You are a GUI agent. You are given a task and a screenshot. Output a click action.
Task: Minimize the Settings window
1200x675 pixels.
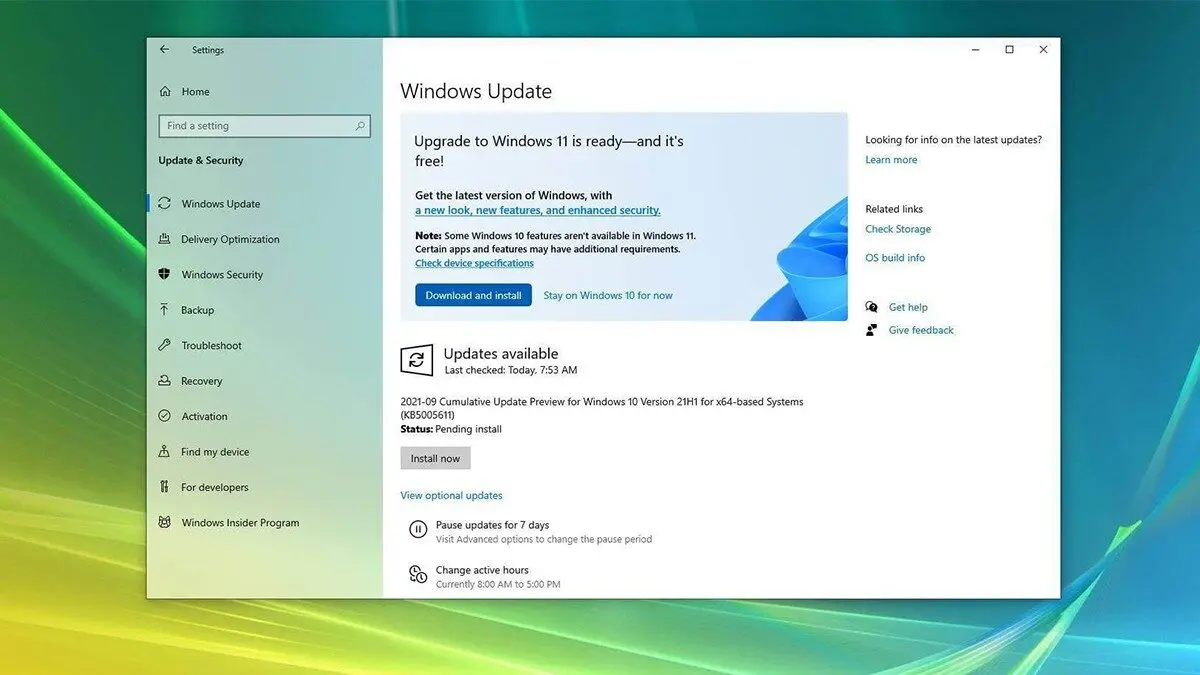pos(976,50)
